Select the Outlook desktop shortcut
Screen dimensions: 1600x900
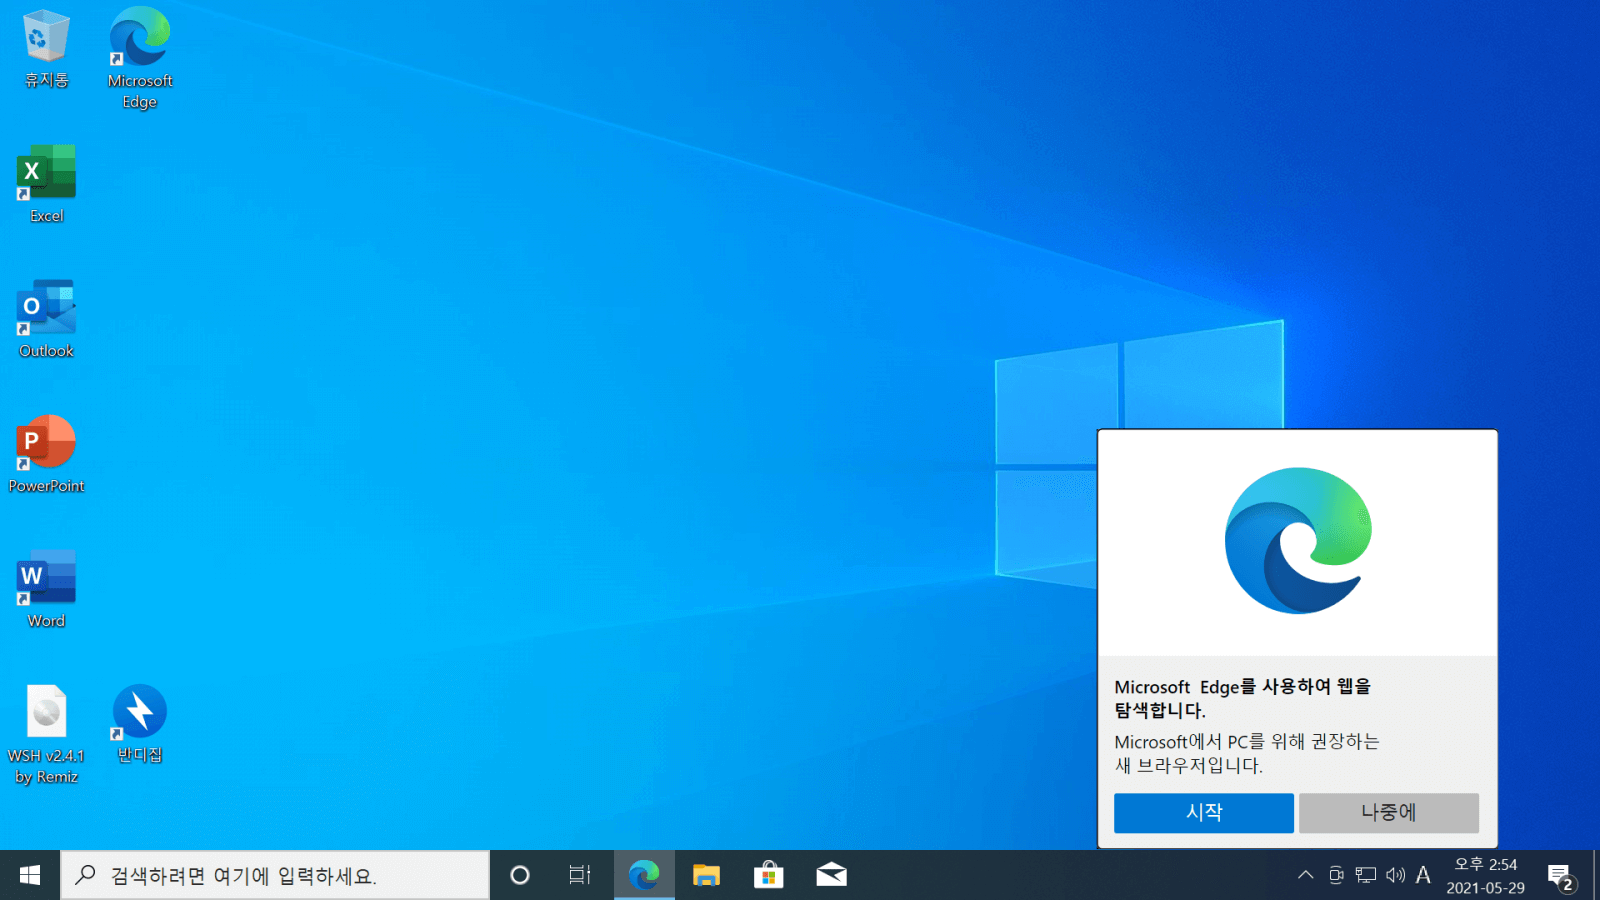[46, 319]
